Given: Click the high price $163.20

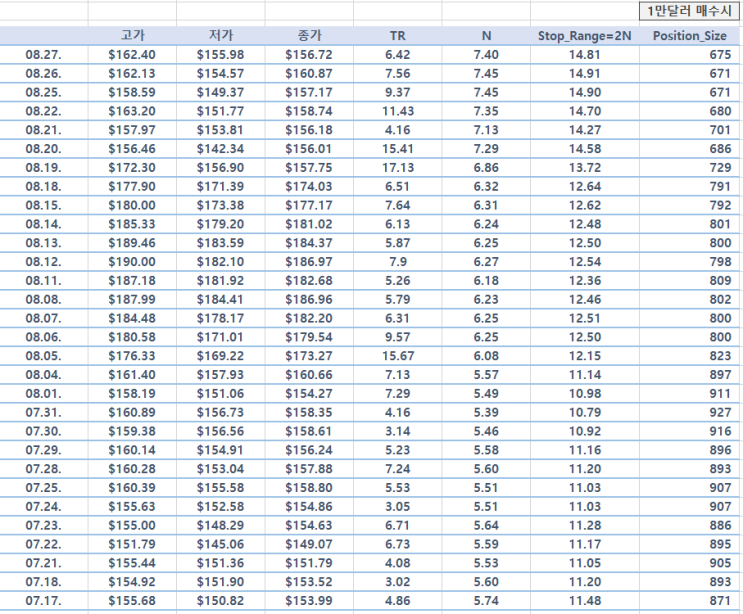Looking at the screenshot, I should coord(132,111).
